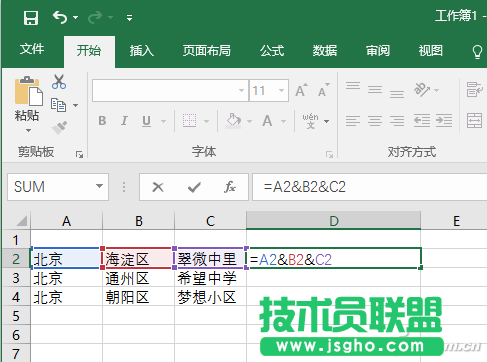Open the Font Color dropdown arrow
Screen dimensions: 487x362
[x=284, y=121]
